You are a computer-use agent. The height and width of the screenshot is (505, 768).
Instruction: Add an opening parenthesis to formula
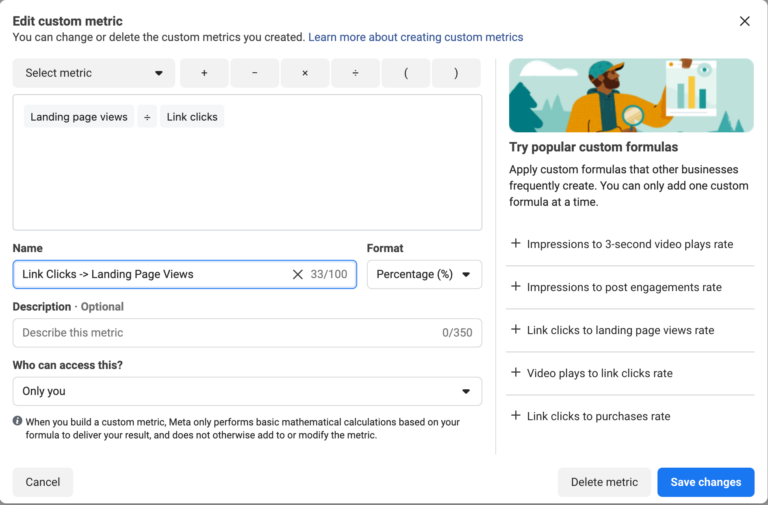(406, 73)
